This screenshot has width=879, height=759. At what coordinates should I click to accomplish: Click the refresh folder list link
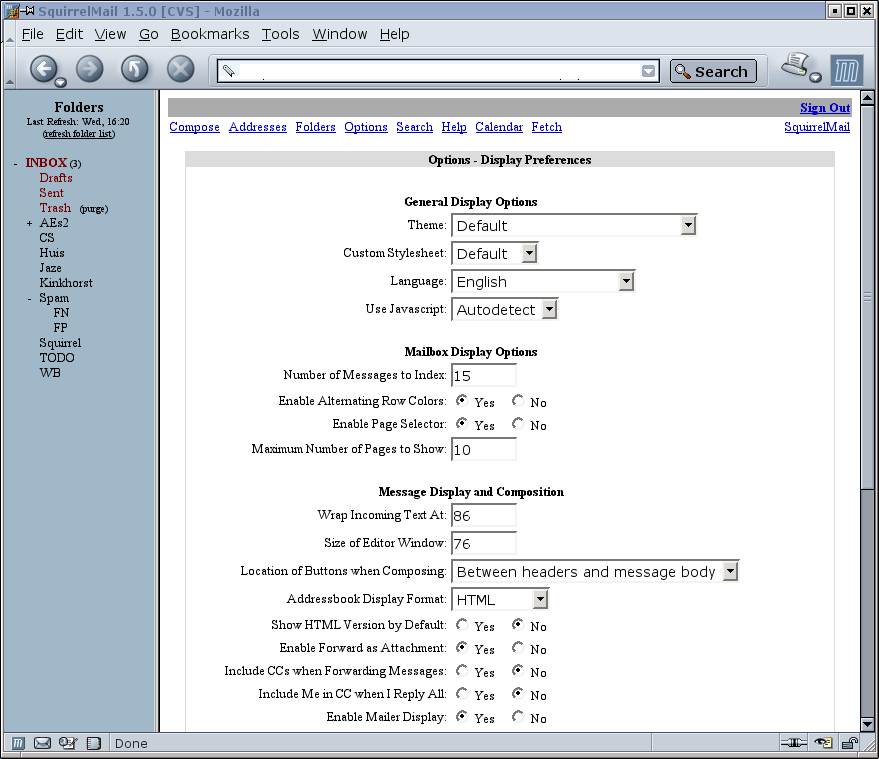tap(79, 134)
